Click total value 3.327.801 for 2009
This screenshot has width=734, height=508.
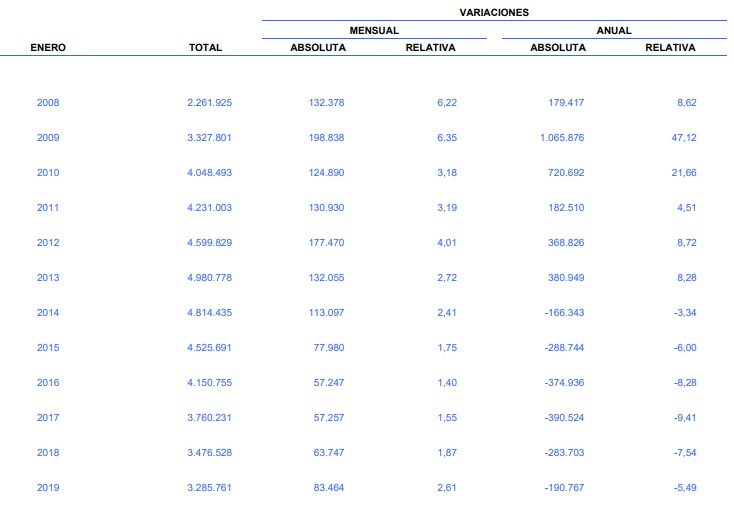pos(209,138)
